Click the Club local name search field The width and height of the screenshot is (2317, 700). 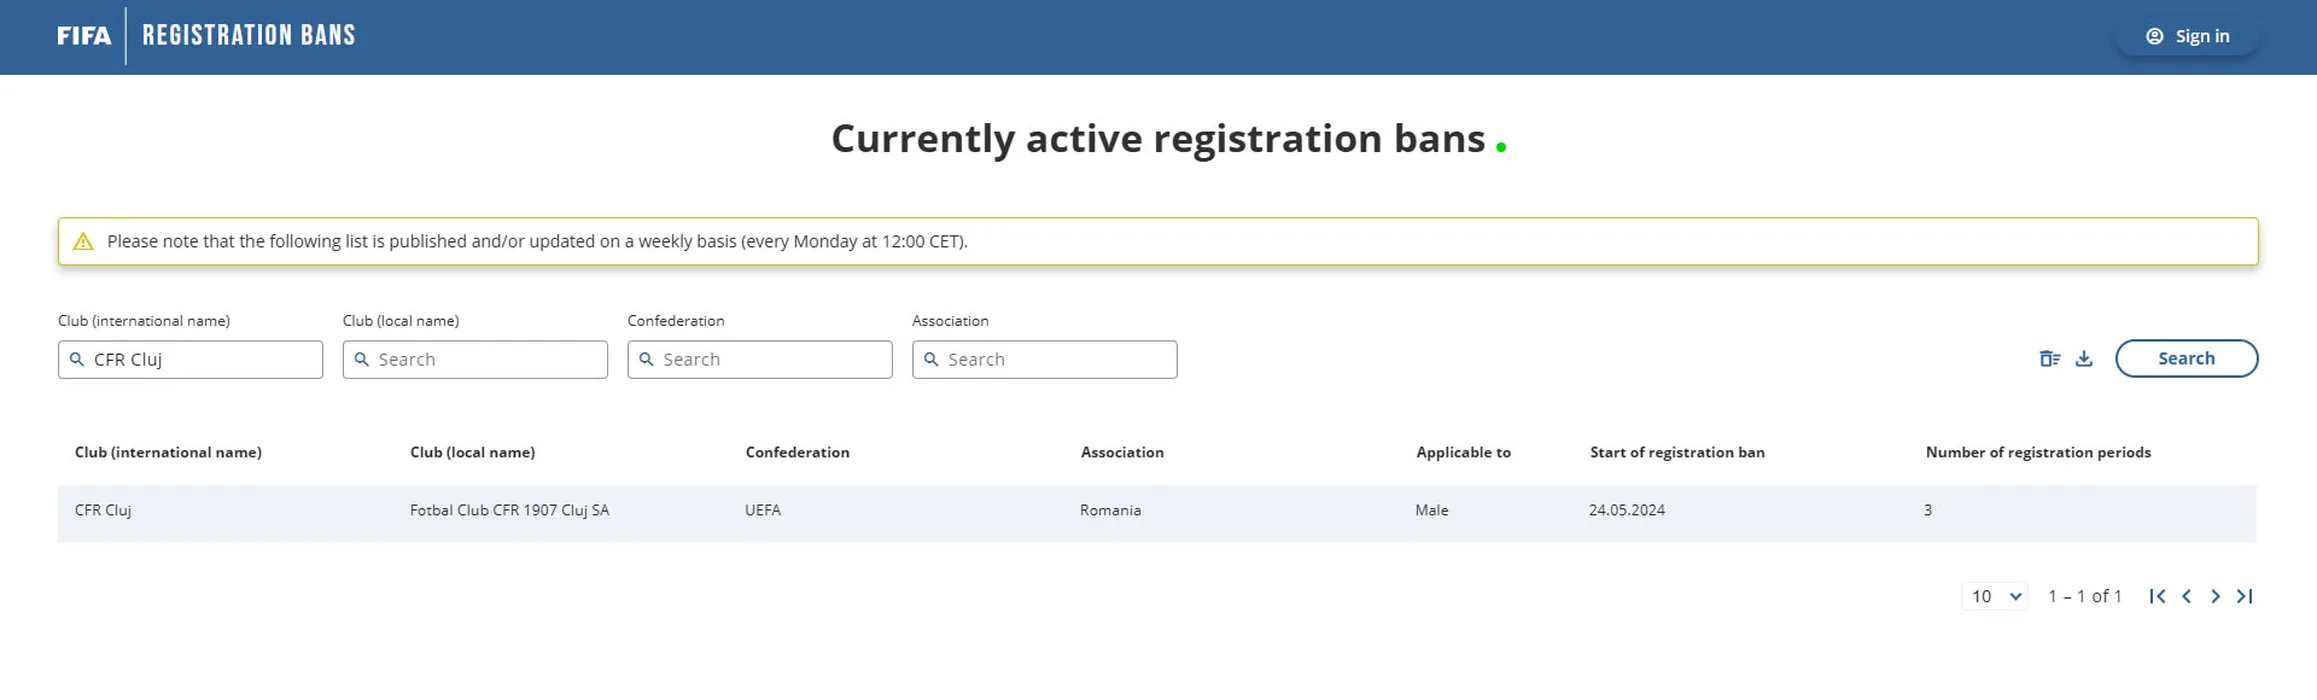point(485,360)
